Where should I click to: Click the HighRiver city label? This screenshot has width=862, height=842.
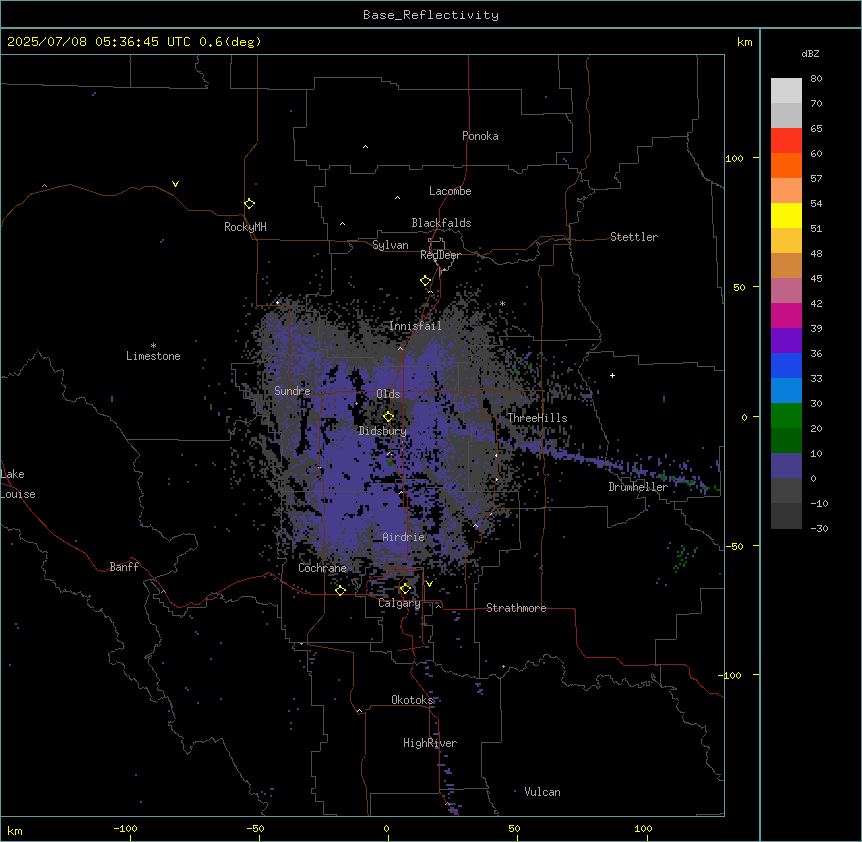click(430, 743)
